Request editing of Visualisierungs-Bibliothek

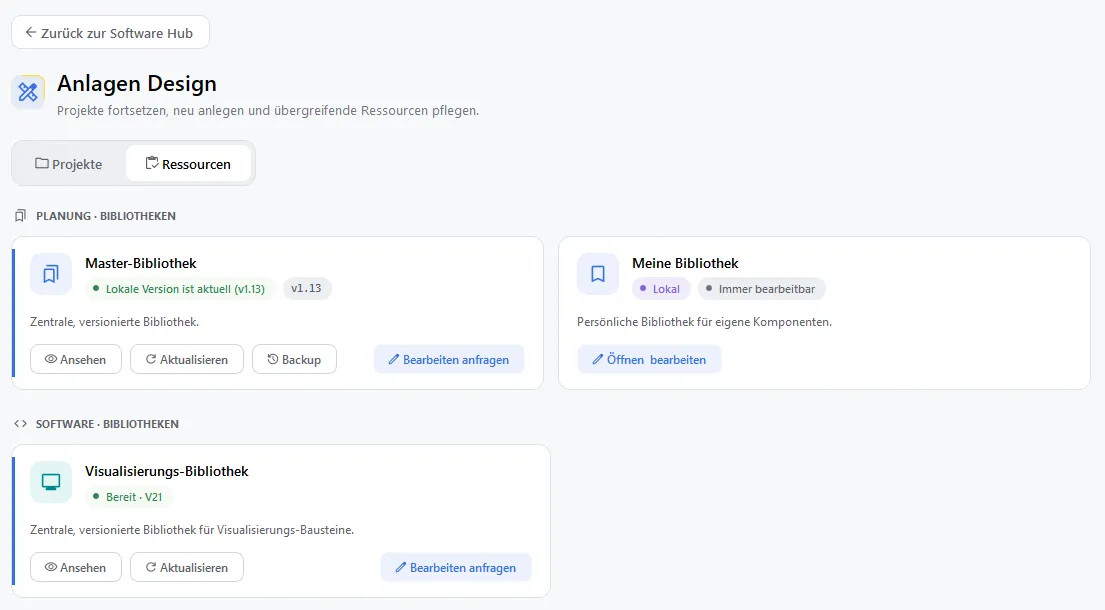point(456,567)
